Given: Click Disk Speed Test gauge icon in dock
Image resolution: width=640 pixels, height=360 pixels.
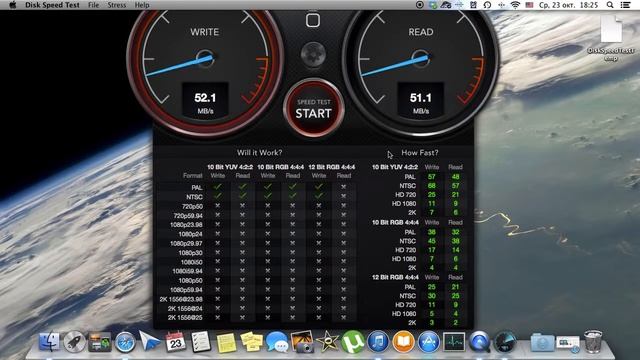Looking at the screenshot, I should click(505, 342).
